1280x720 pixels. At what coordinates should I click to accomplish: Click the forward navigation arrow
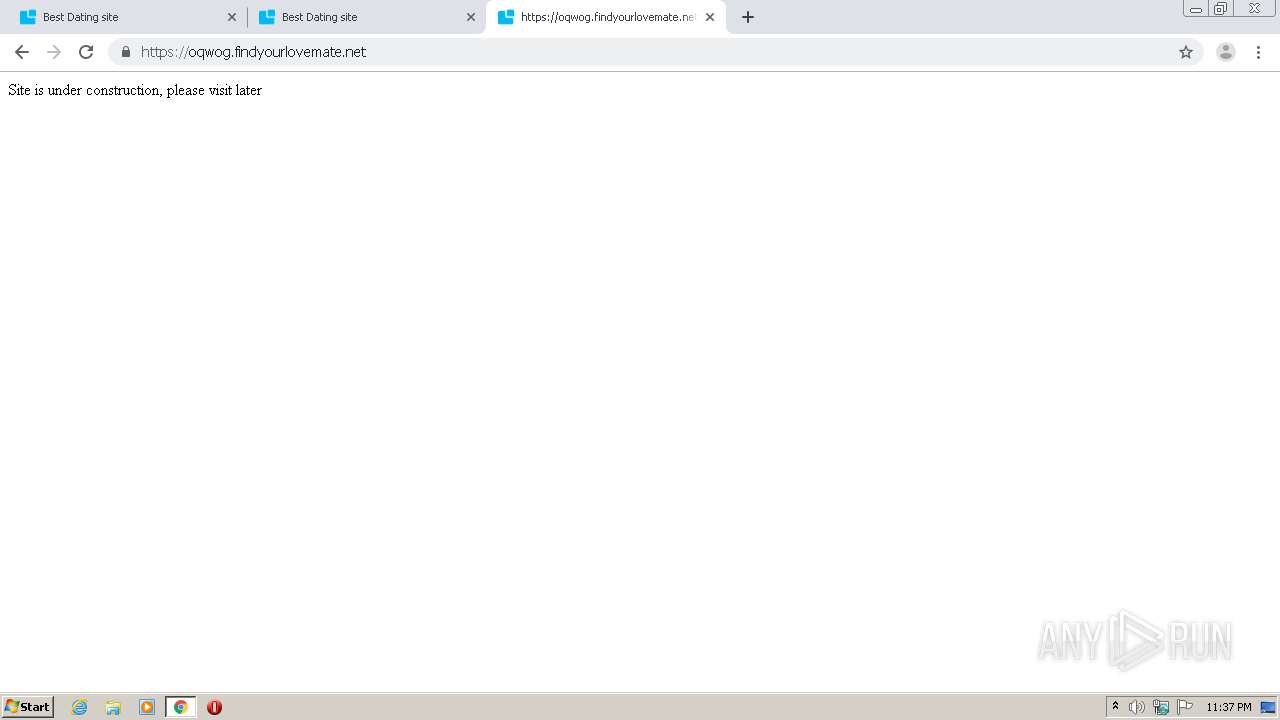(x=54, y=52)
